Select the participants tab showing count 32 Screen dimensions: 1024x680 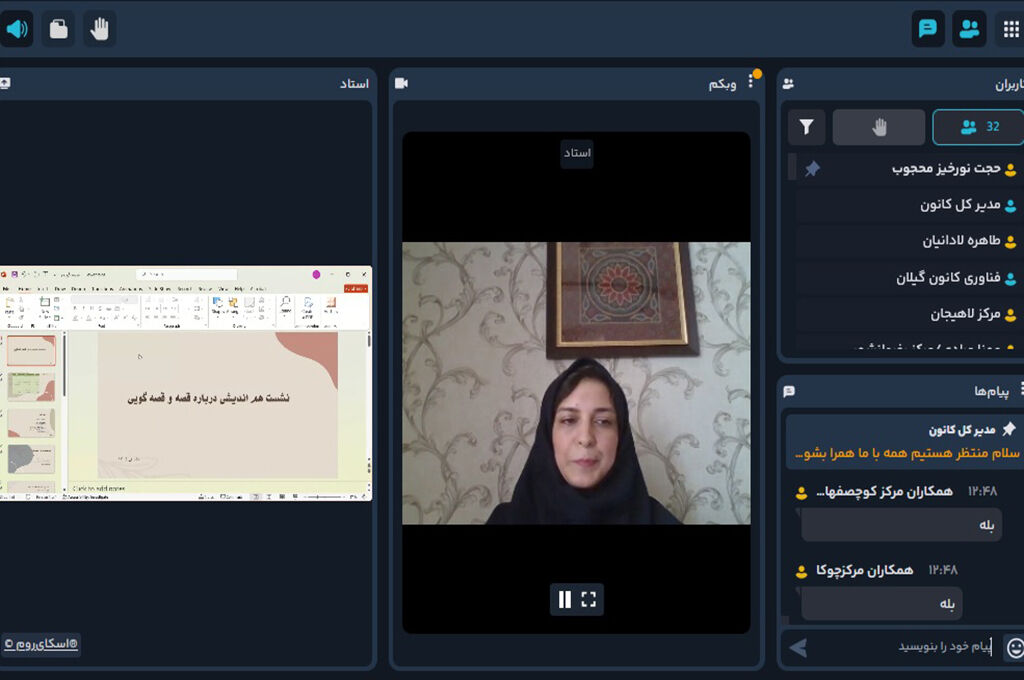(x=977, y=127)
